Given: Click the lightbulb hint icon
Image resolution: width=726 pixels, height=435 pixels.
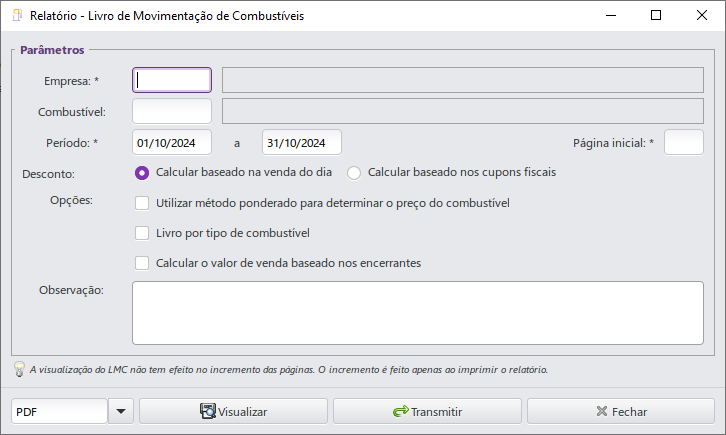Looking at the screenshot, I should (x=19, y=369).
